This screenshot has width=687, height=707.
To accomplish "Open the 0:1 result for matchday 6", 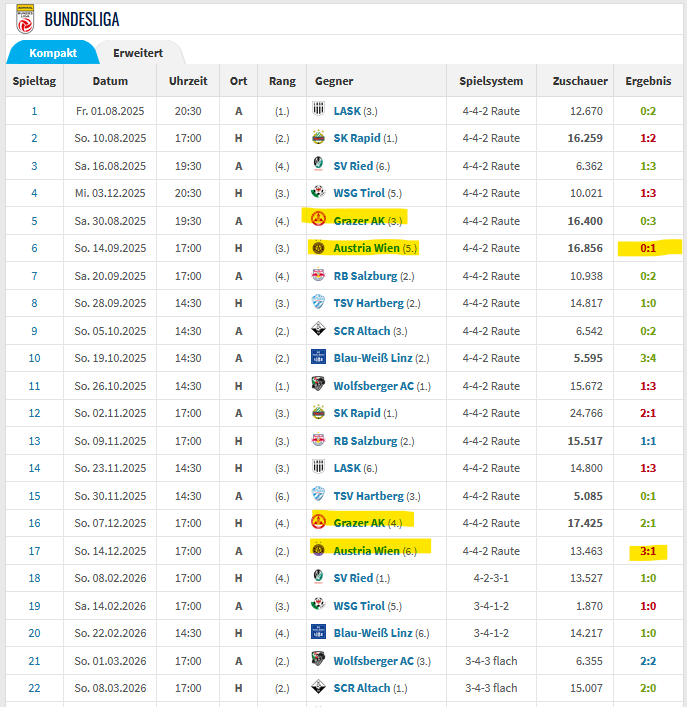I will [648, 248].
